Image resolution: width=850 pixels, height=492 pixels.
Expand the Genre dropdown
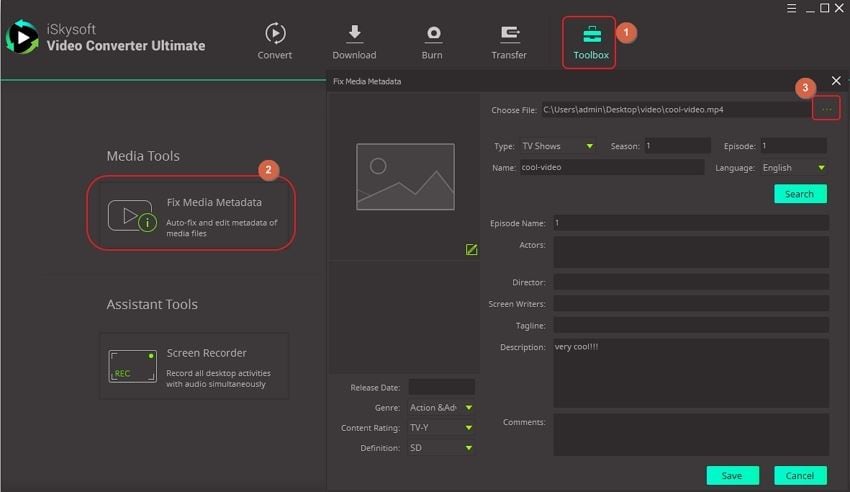pyautogui.click(x=441, y=407)
